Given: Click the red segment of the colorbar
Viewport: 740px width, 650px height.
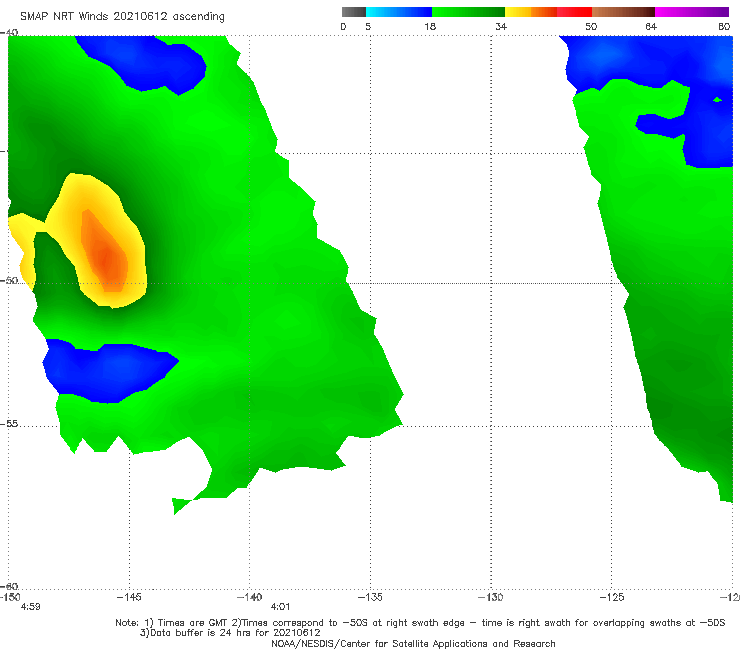Looking at the screenshot, I should pos(574,12).
